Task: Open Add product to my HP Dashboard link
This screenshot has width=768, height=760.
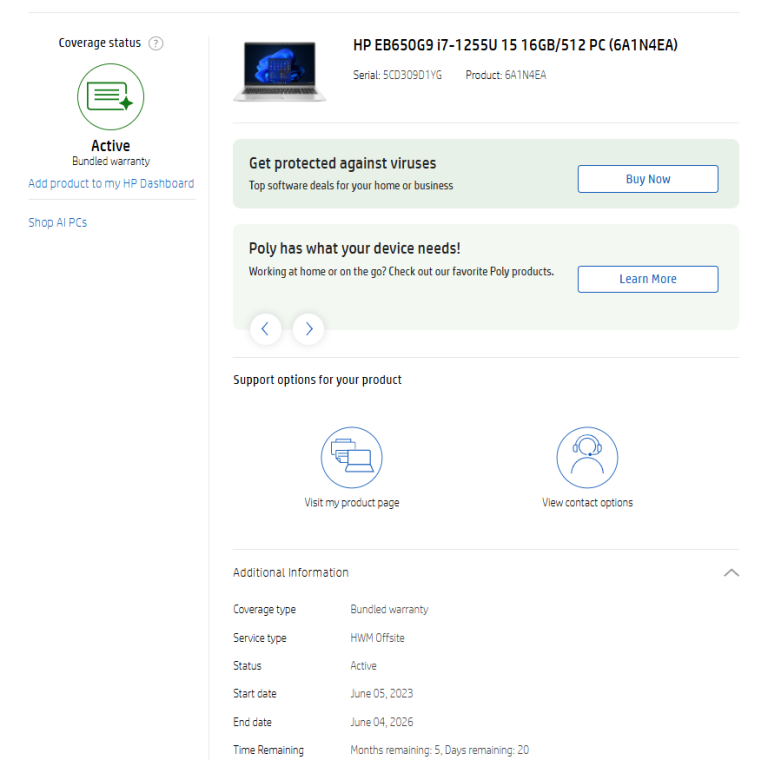Action: coord(111,184)
